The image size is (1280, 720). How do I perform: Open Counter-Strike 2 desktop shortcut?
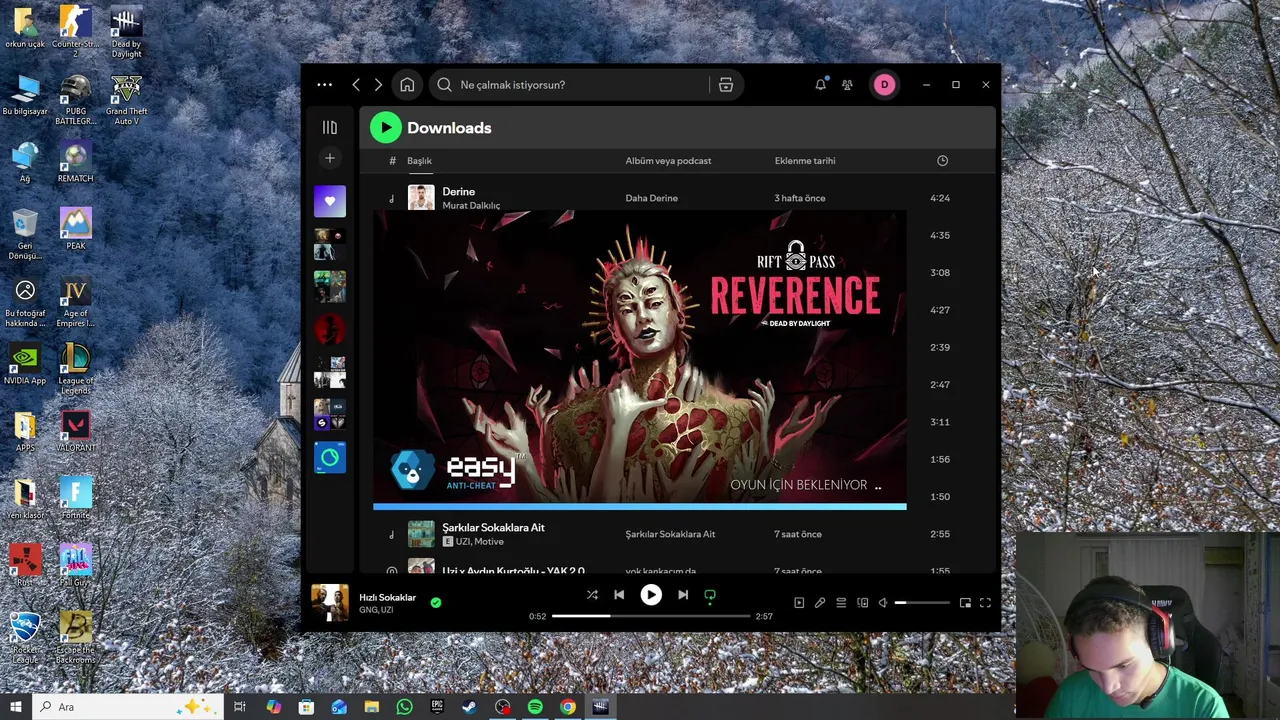pos(75,31)
